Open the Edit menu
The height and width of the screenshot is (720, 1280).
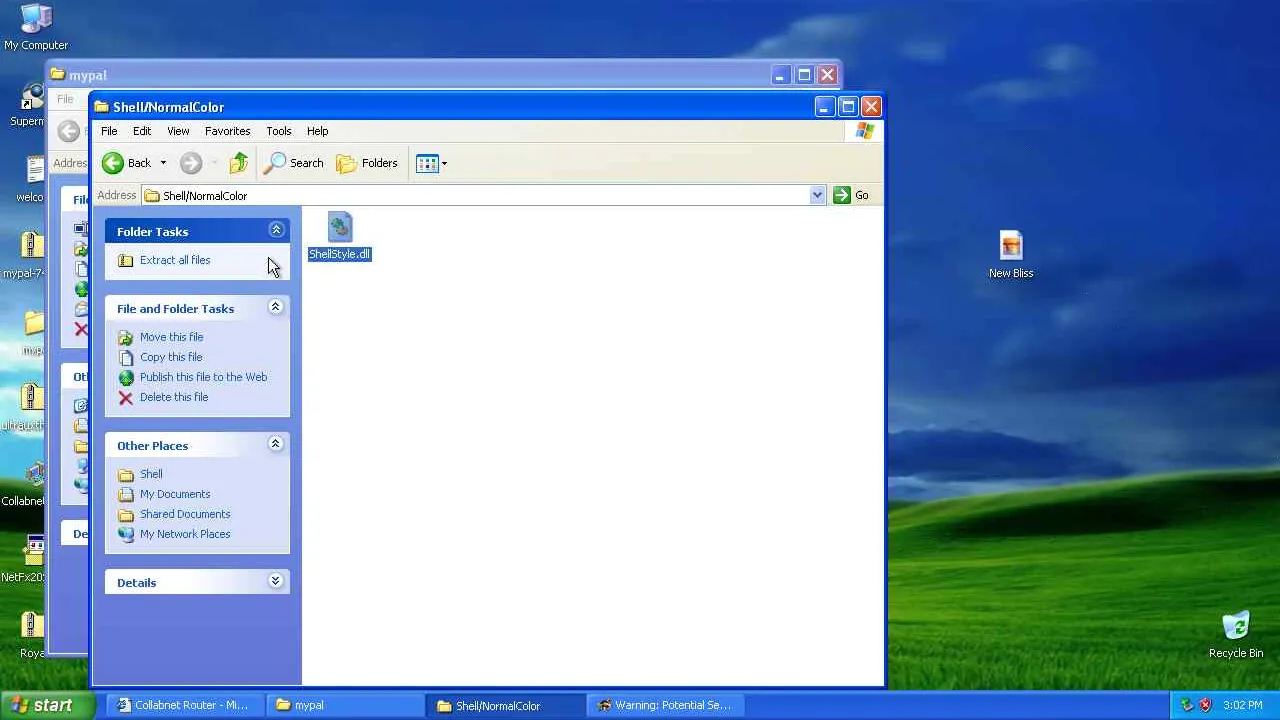coord(142,131)
